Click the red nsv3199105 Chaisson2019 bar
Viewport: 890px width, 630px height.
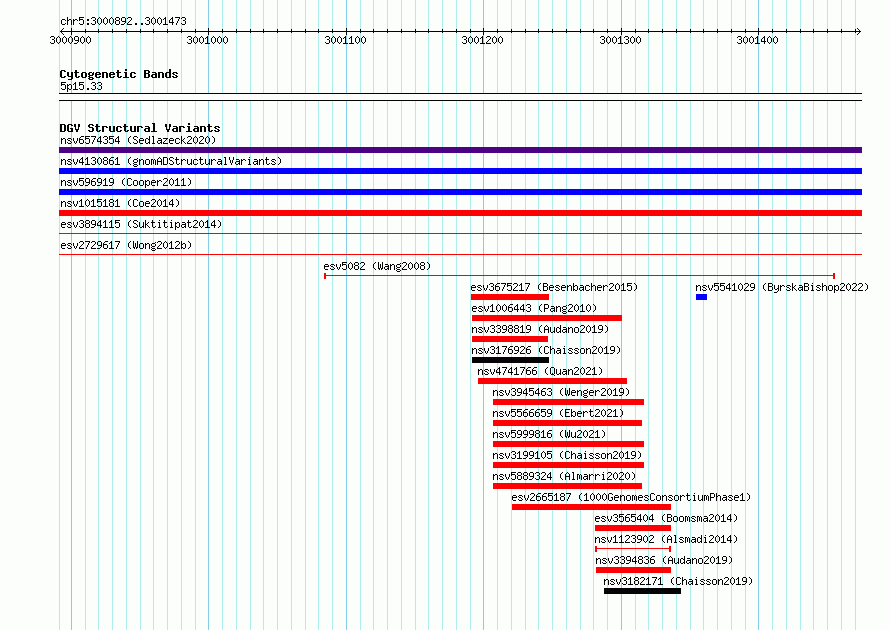coord(568,465)
